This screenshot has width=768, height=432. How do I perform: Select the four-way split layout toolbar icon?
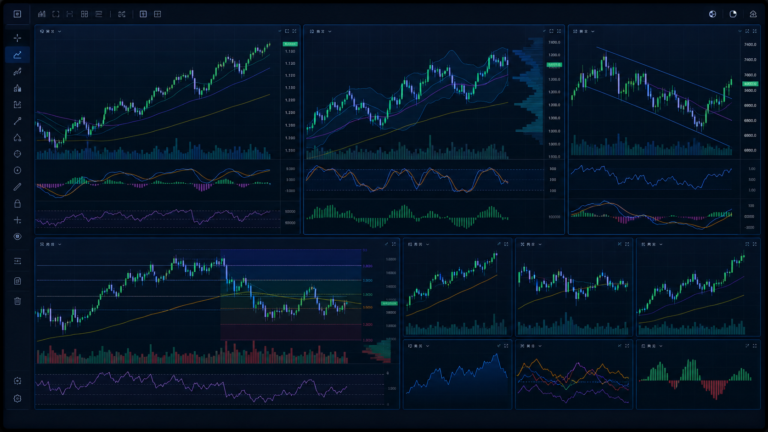[157, 14]
